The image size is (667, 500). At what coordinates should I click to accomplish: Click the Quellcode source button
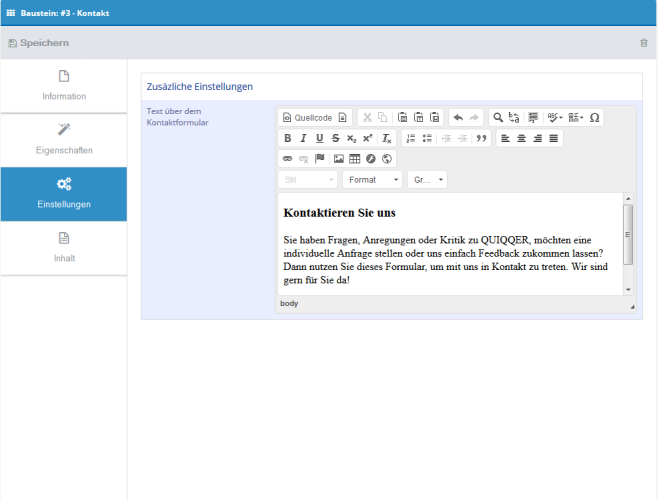click(307, 117)
